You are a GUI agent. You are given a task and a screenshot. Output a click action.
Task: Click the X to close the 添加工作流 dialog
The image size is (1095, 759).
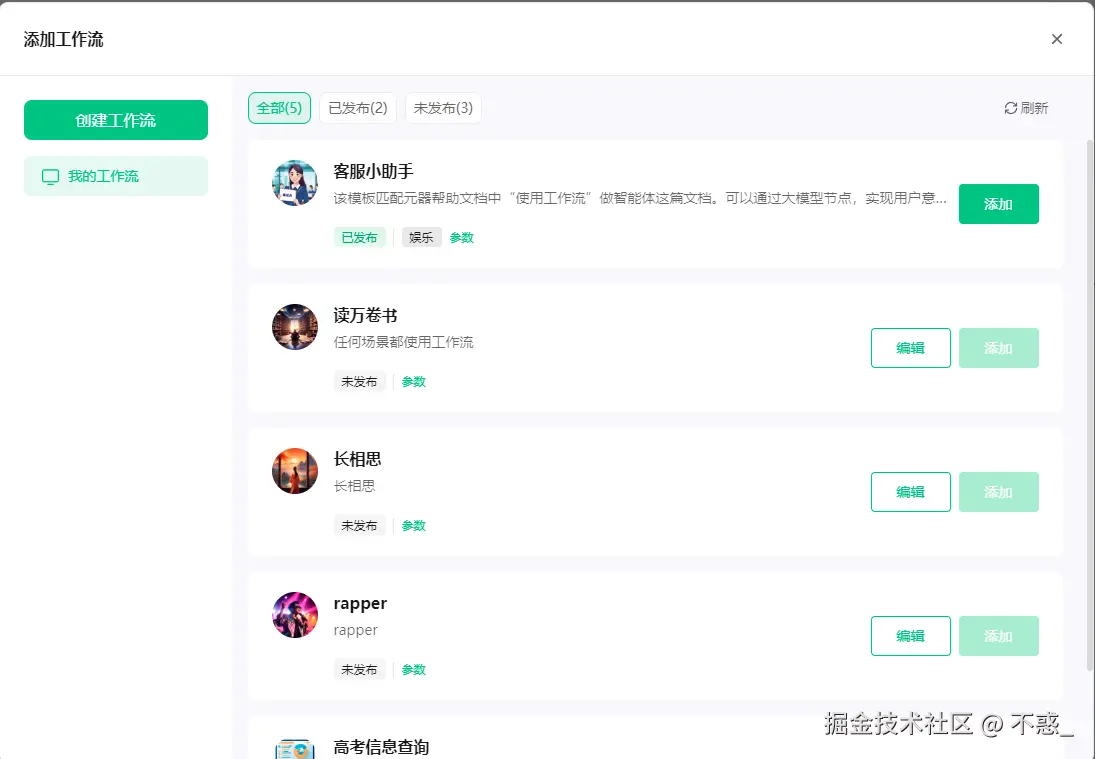coord(1057,39)
